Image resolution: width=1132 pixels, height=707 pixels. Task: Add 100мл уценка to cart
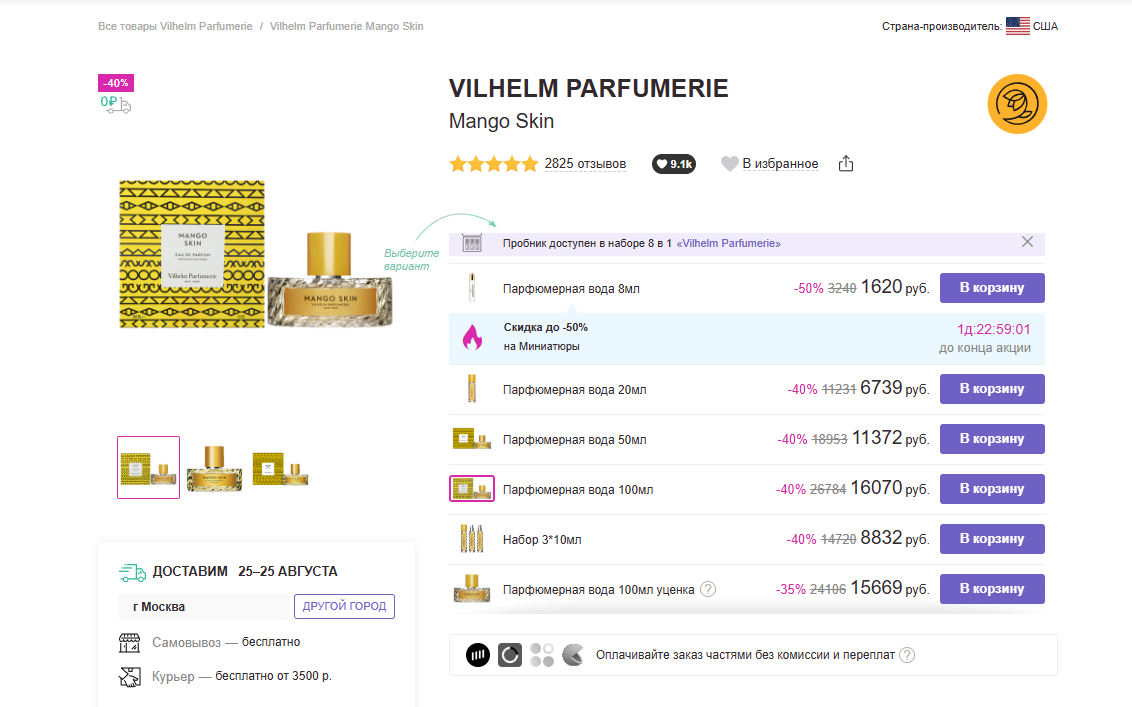click(992, 589)
